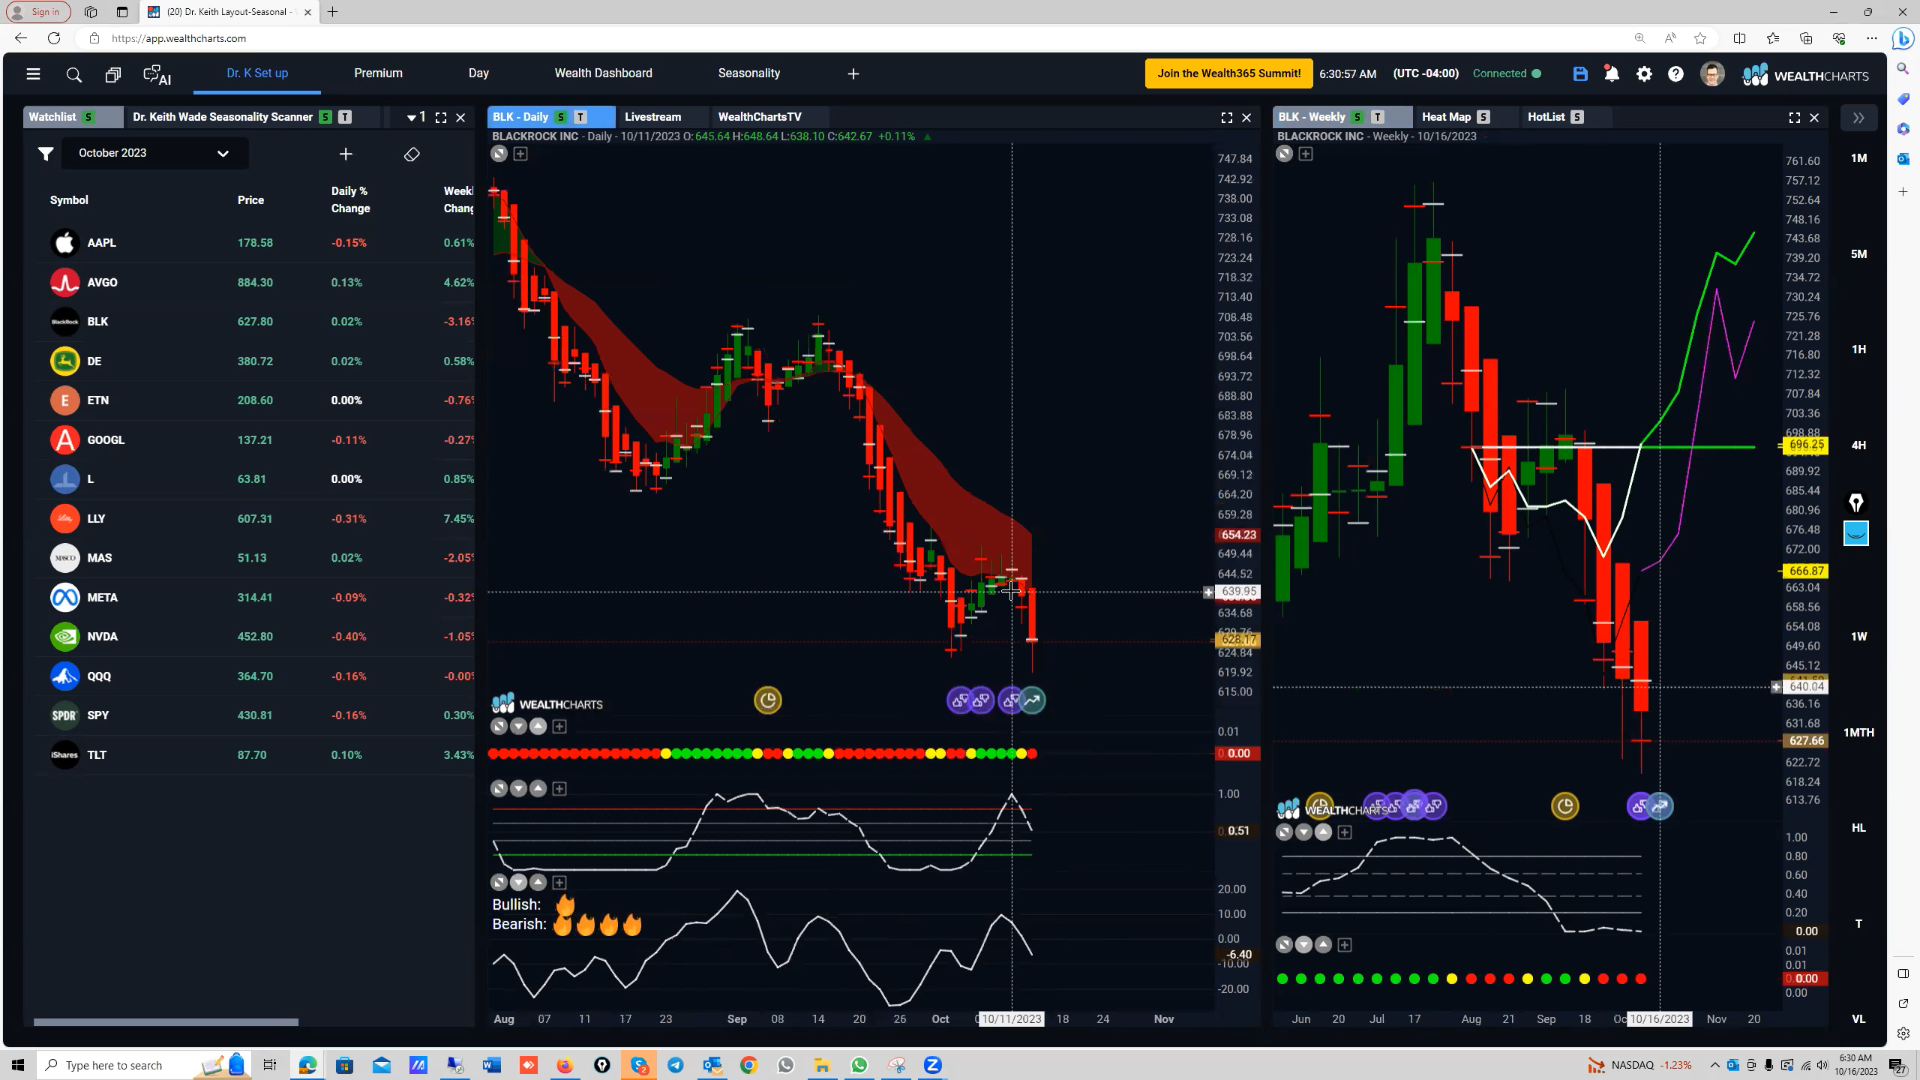The width and height of the screenshot is (1920, 1080).
Task: Move daily dots pane down
Action: tap(519, 727)
